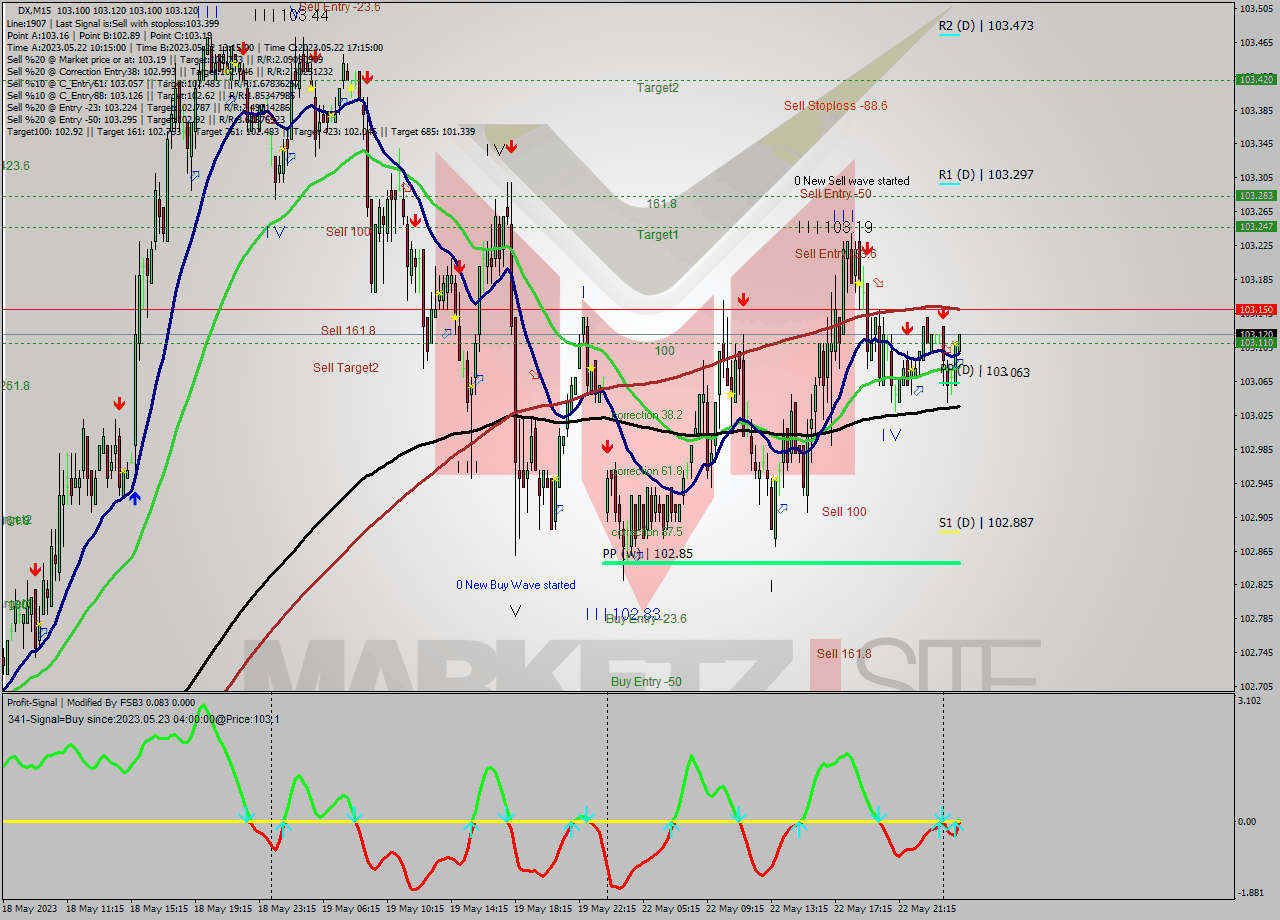1280x920 pixels.
Task: Click the I I I 103.44 wave label
Action: pos(291,15)
